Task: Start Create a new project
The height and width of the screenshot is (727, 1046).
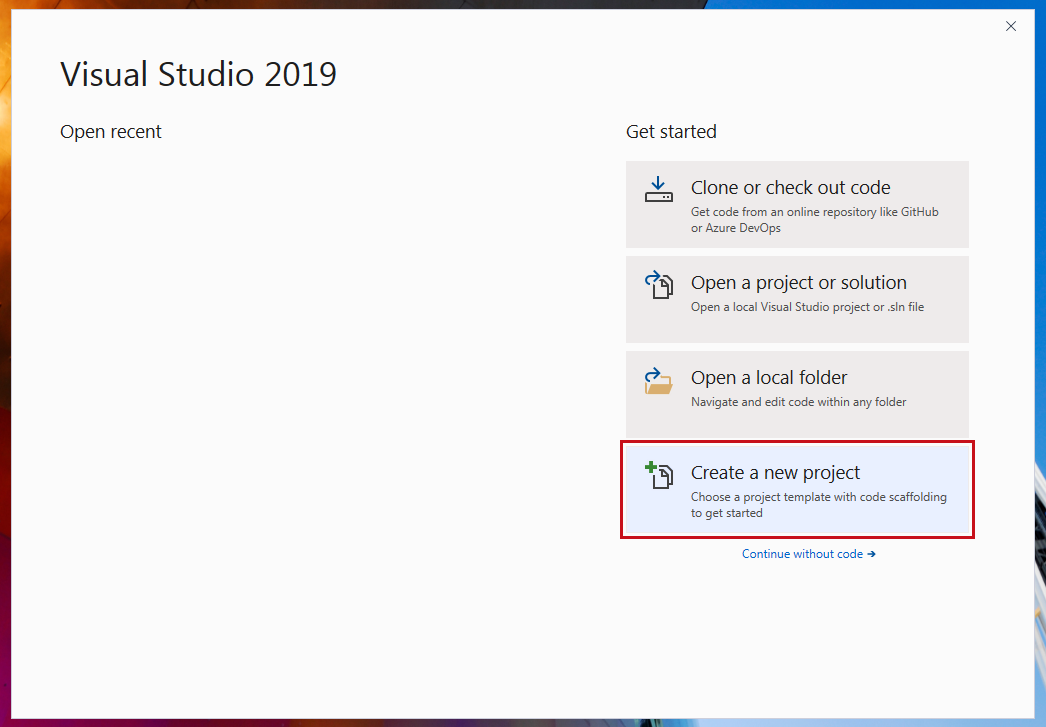Action: (797, 490)
